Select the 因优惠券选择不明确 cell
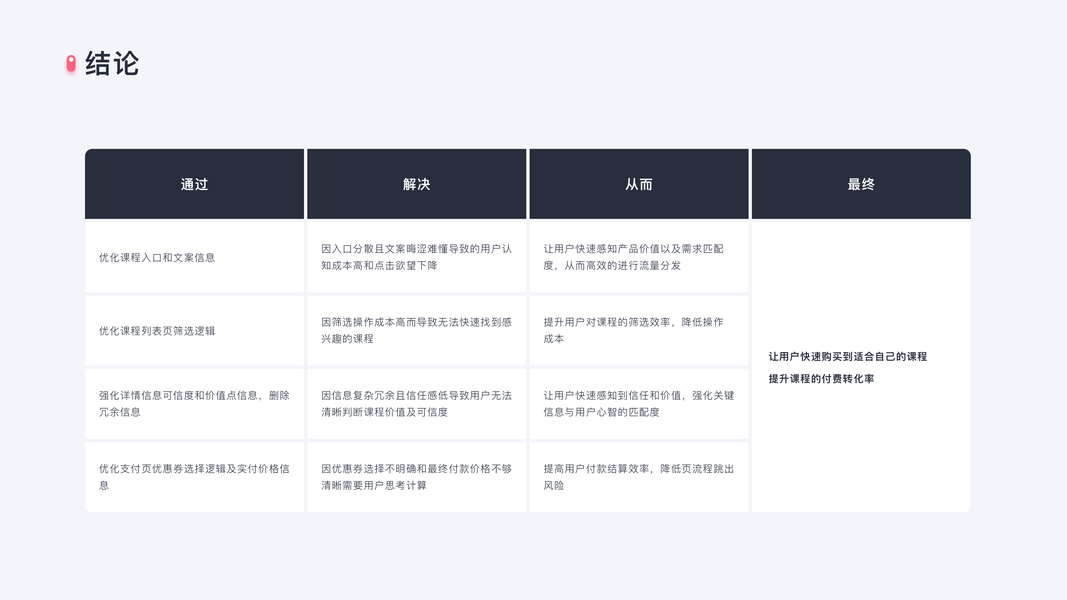 click(x=416, y=476)
